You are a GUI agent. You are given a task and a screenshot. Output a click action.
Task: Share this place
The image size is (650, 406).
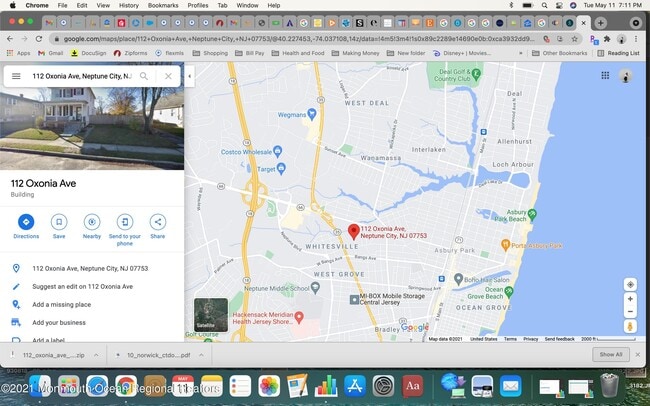coord(158,222)
